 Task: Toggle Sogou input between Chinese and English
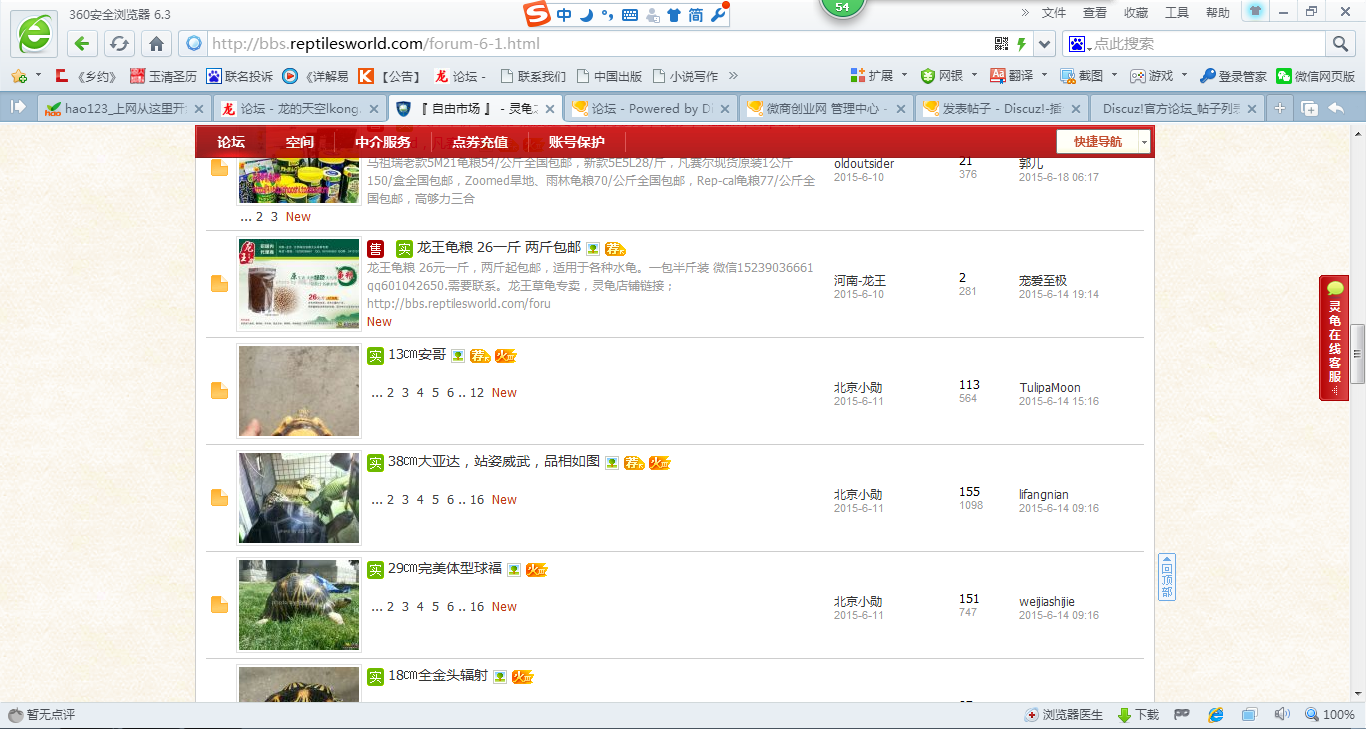point(566,15)
